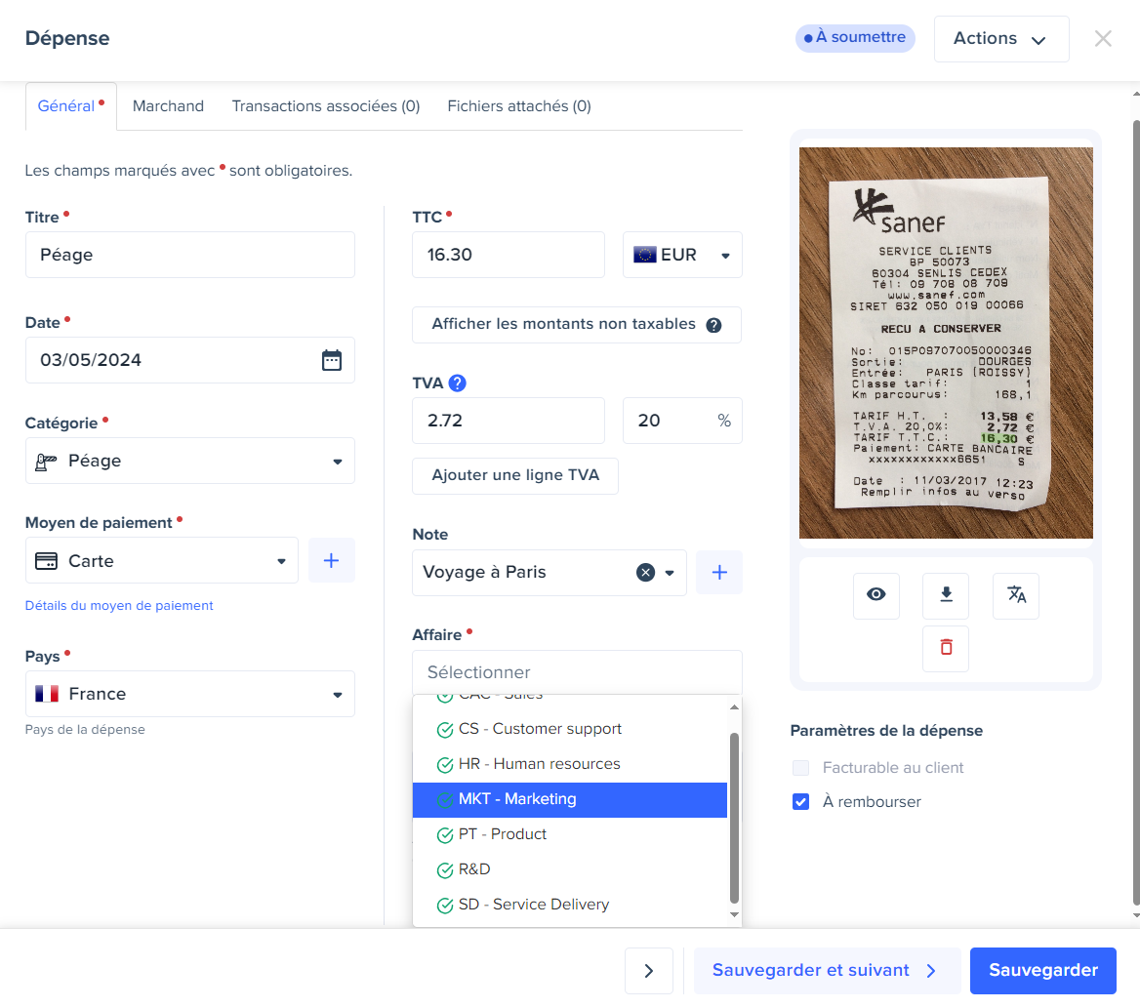Open the Actions dropdown menu

coord(1000,39)
